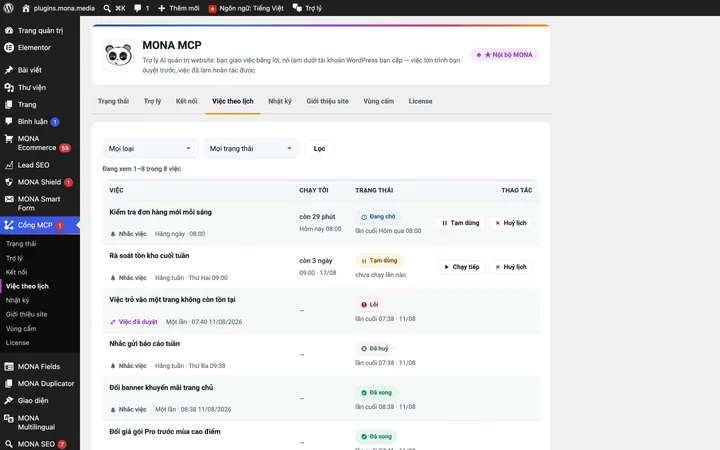This screenshot has width=720, height=450.
Task: Click the task title Đổi giá gói Pro trước mùa cao điểm
Action: (165, 431)
